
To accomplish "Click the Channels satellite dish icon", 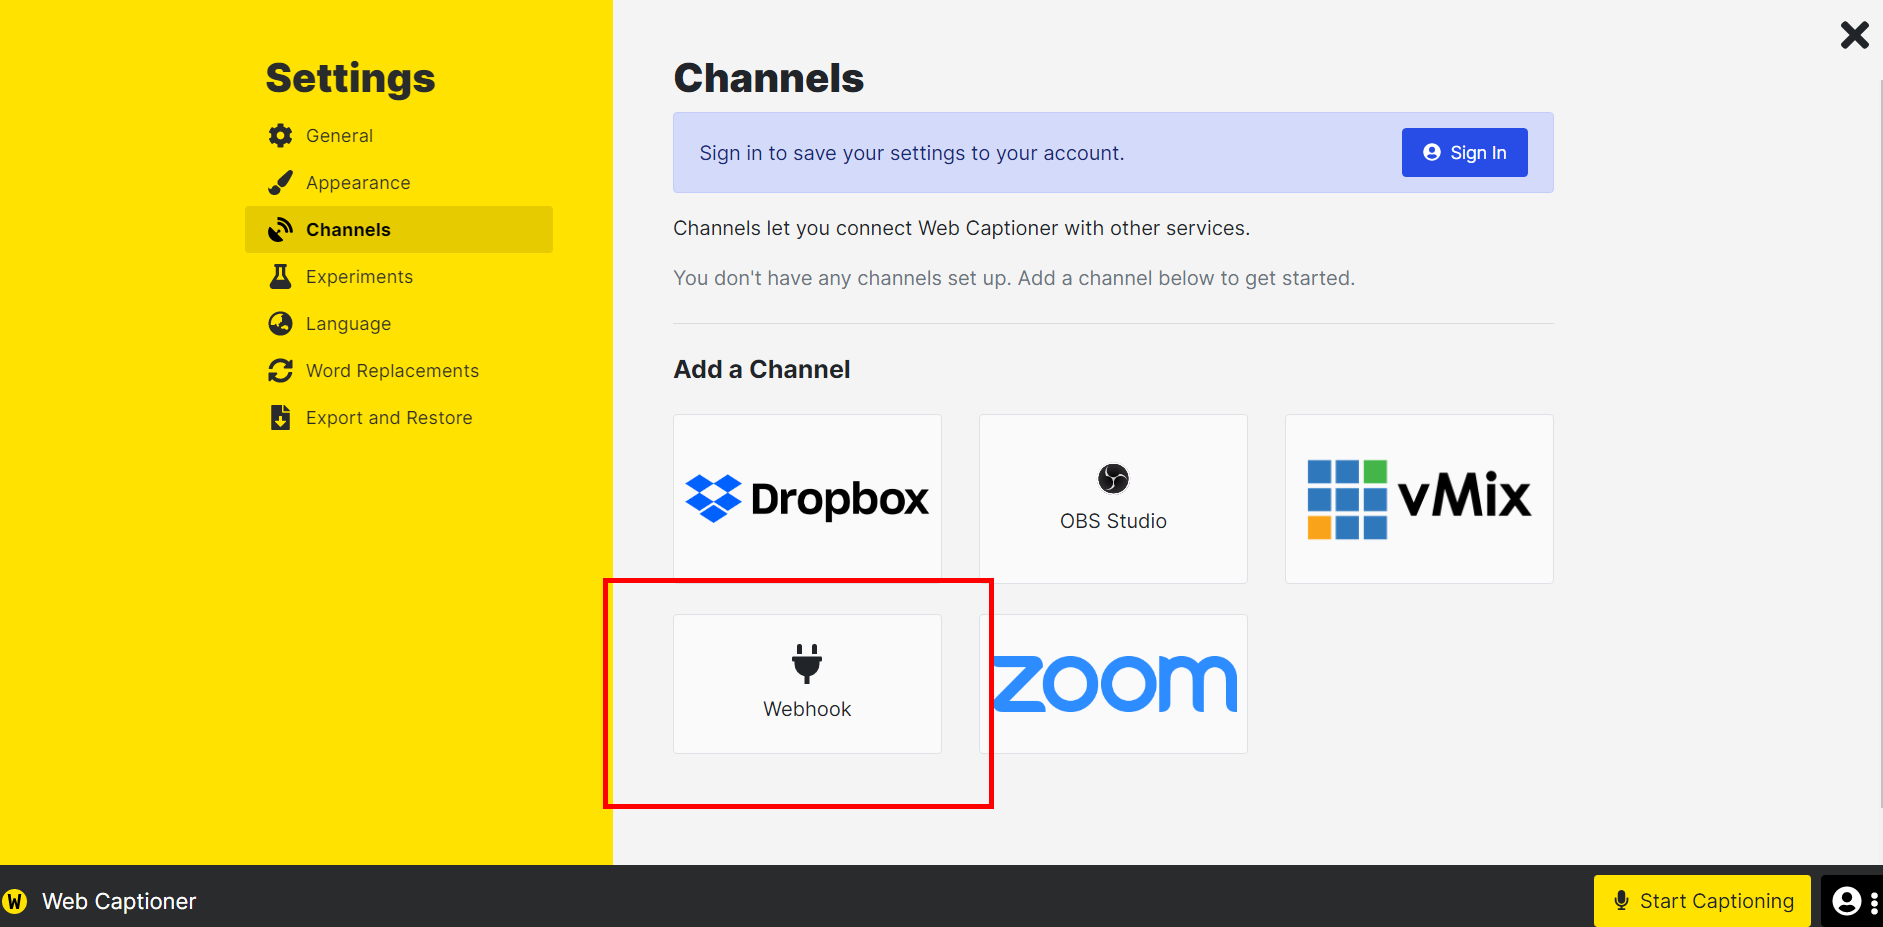I will tap(281, 230).
